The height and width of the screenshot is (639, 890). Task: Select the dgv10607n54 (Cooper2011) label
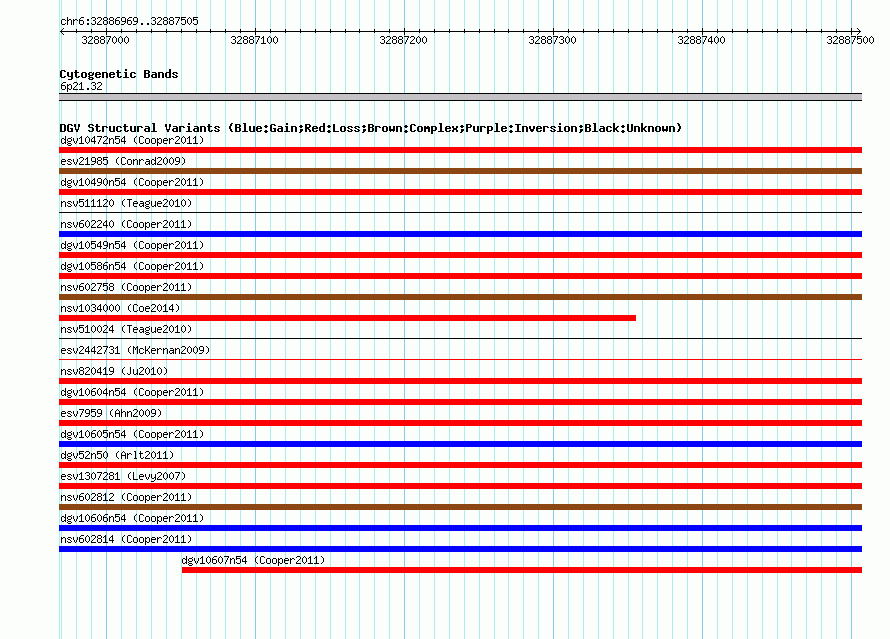tap(253, 560)
